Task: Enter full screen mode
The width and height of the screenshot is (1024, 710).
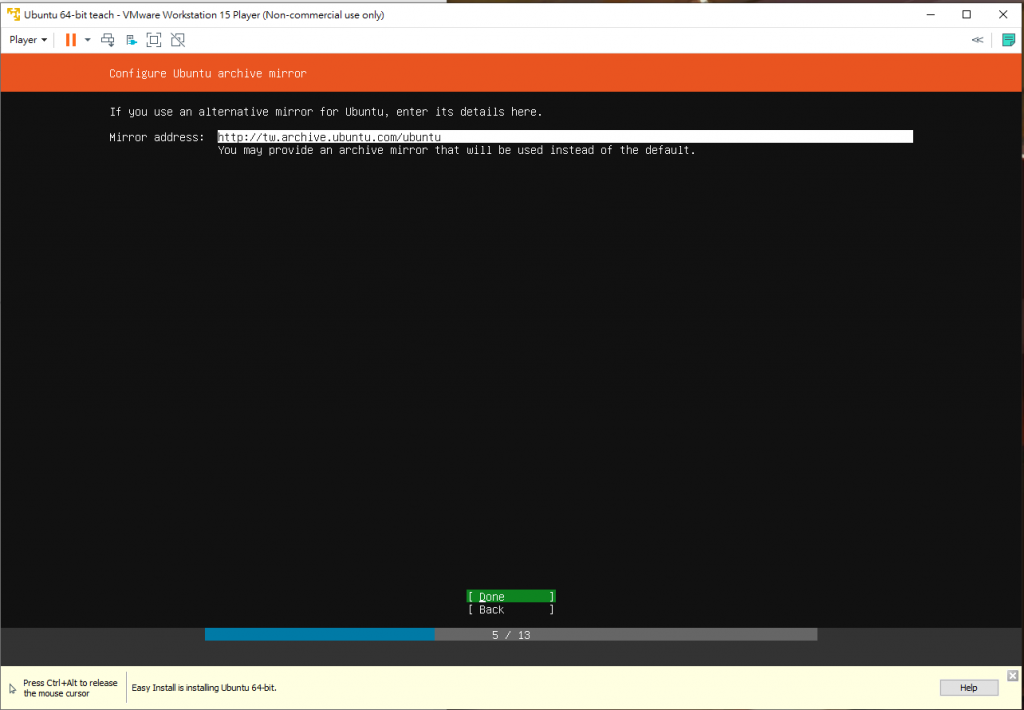Action: (x=153, y=40)
